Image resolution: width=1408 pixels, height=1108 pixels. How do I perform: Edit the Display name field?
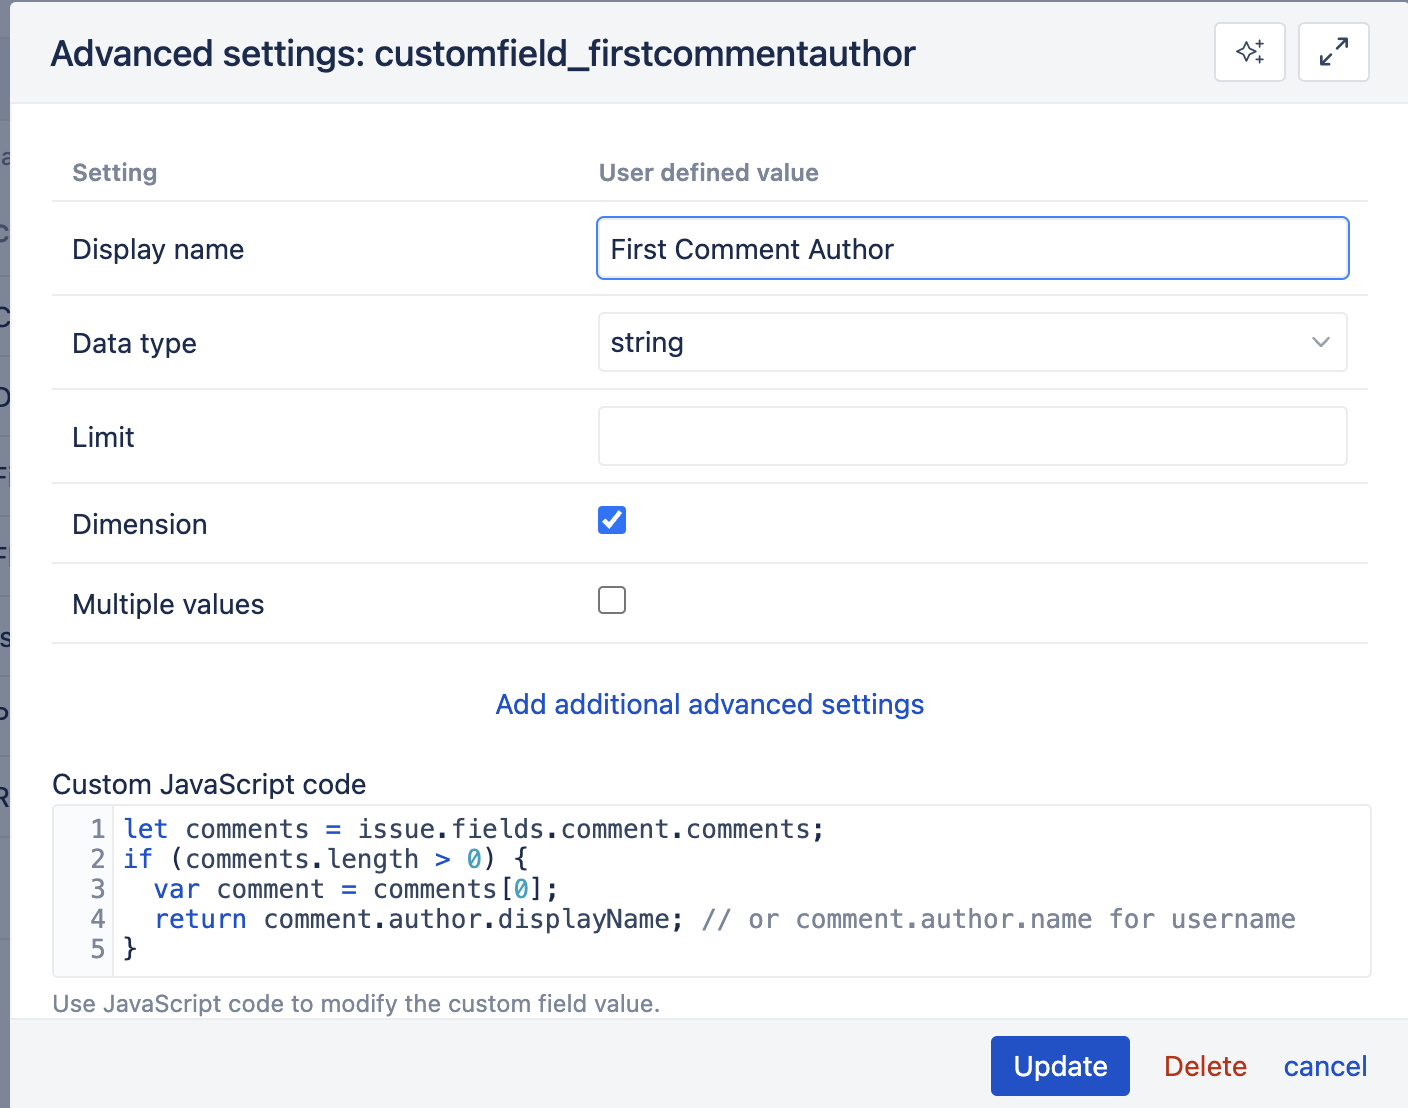tap(973, 248)
